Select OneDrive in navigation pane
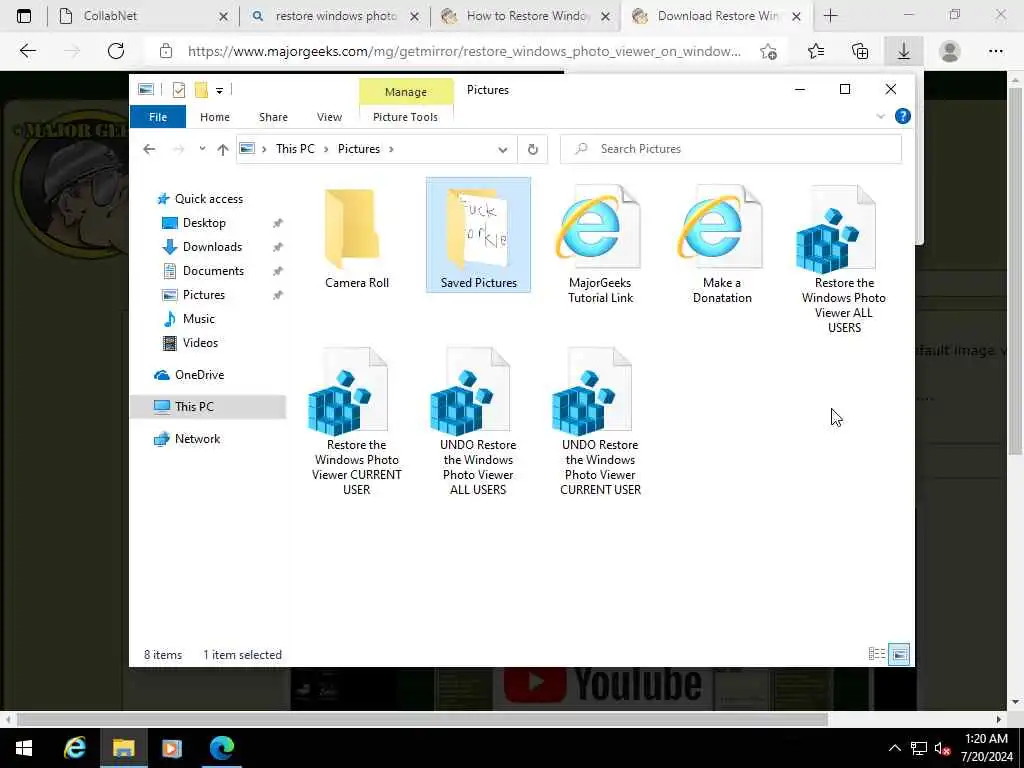This screenshot has width=1024, height=768. (x=199, y=375)
